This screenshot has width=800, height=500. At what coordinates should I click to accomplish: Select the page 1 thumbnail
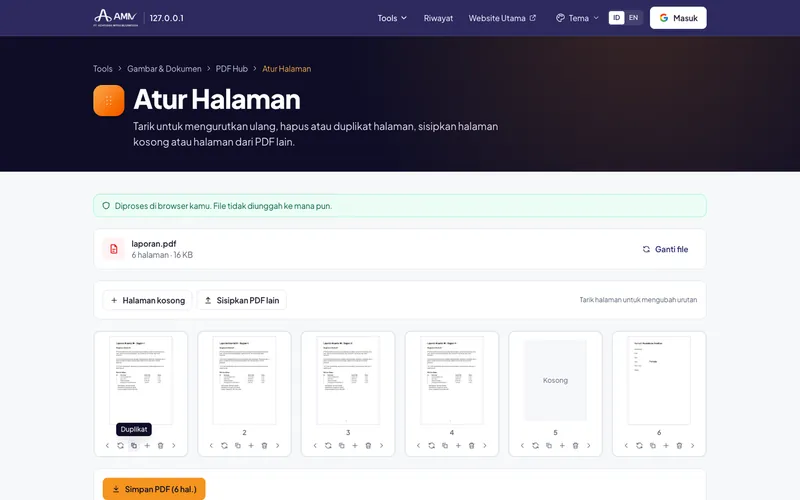[141, 380]
